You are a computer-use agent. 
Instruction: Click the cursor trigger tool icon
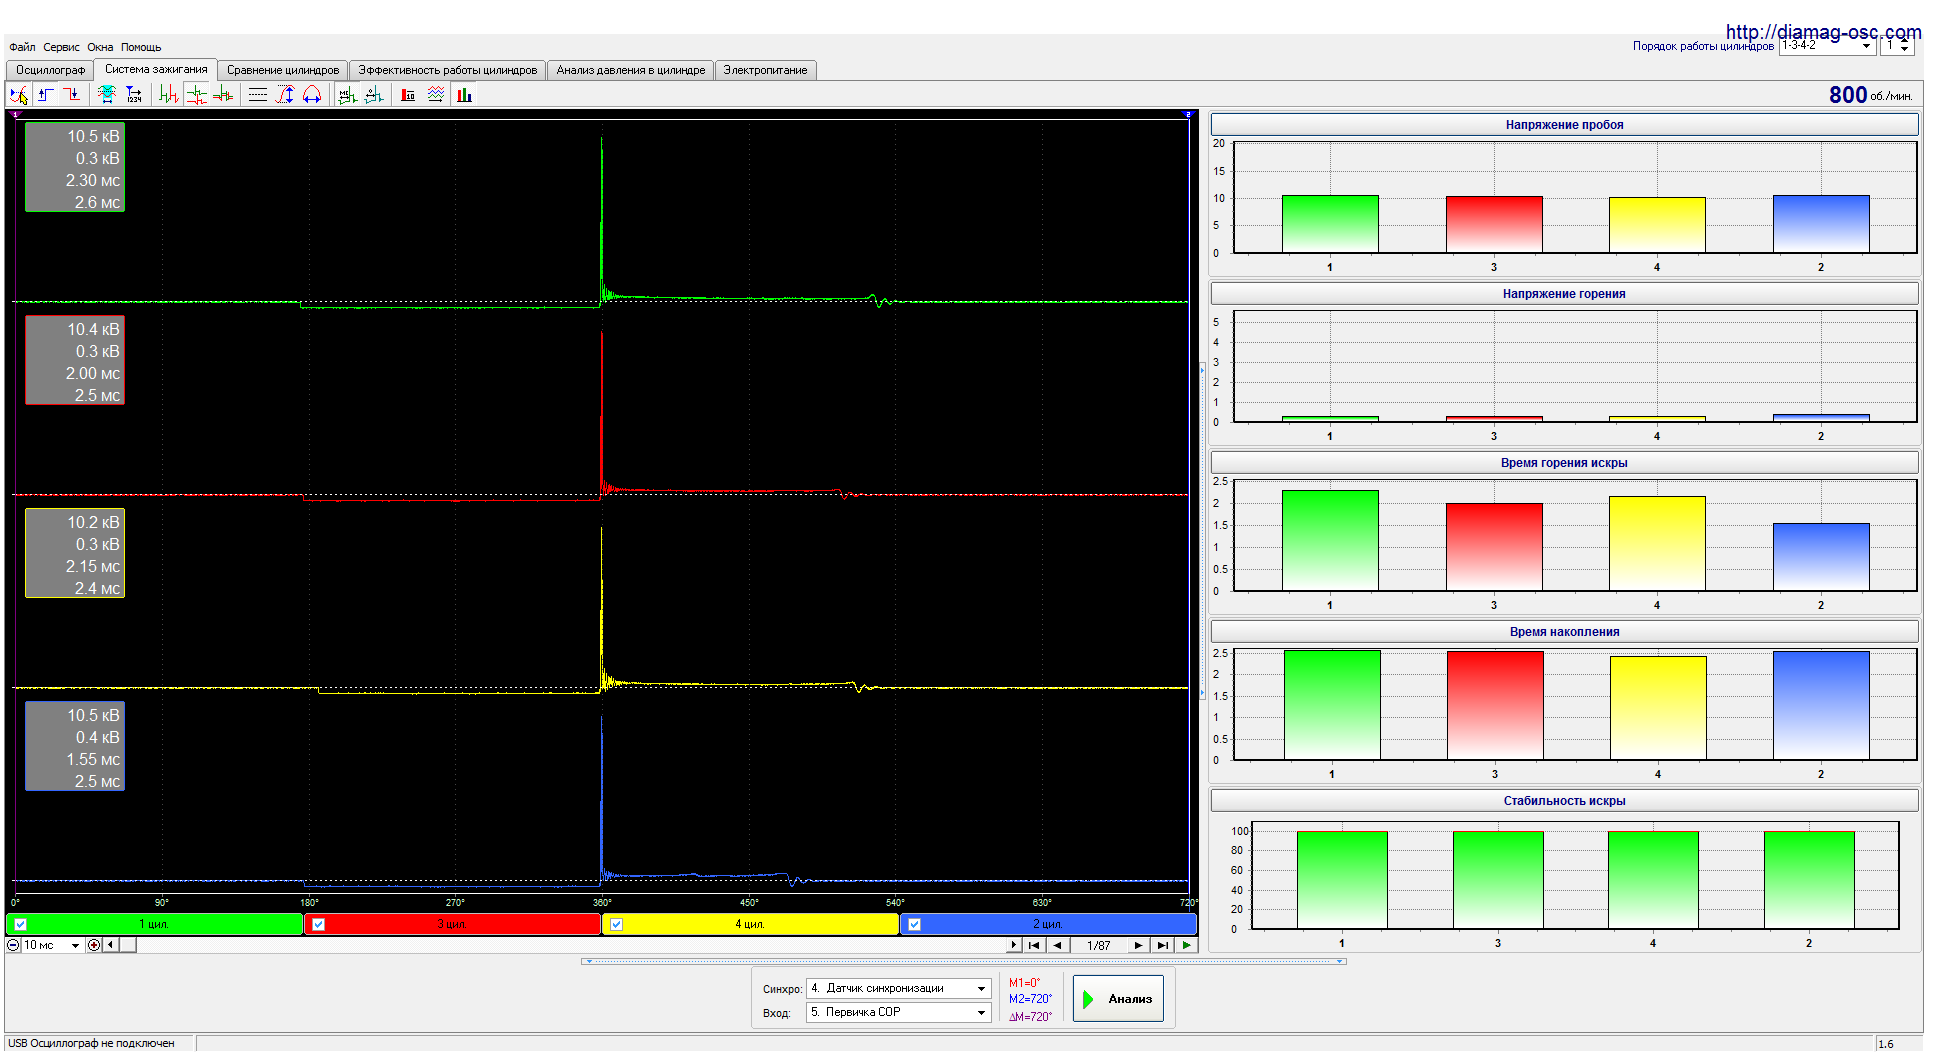[19, 95]
